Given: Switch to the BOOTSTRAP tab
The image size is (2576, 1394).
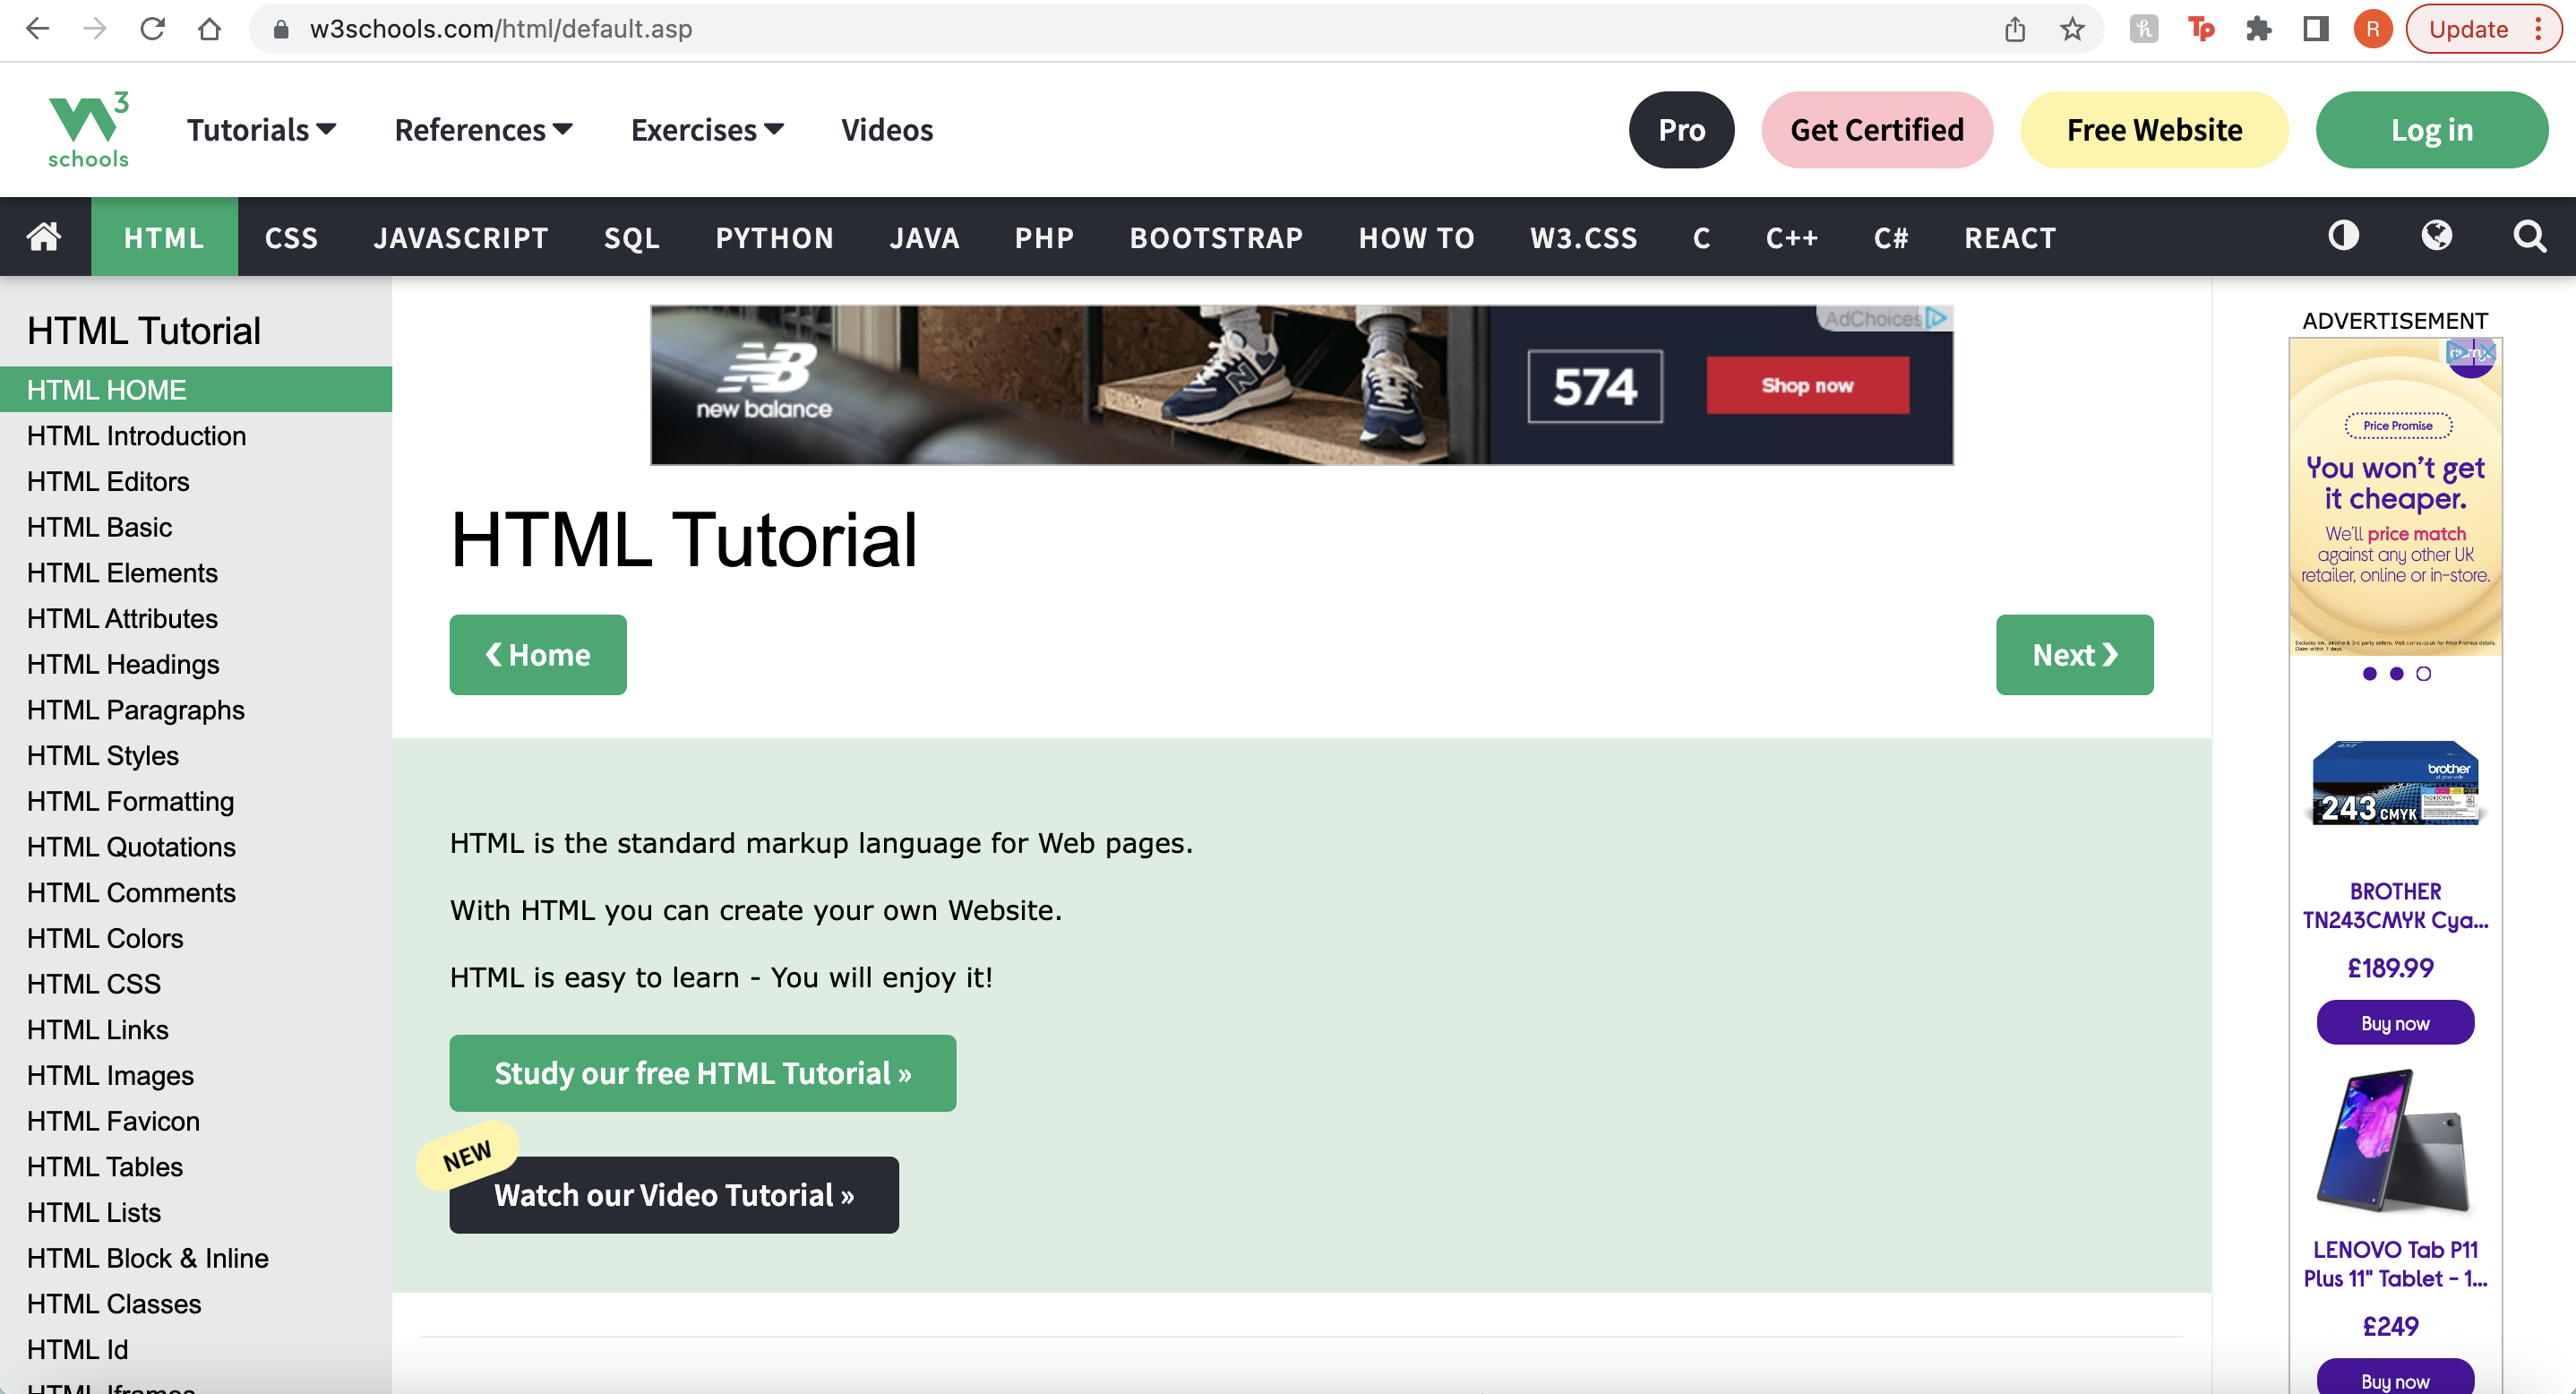Looking at the screenshot, I should click(x=1216, y=237).
